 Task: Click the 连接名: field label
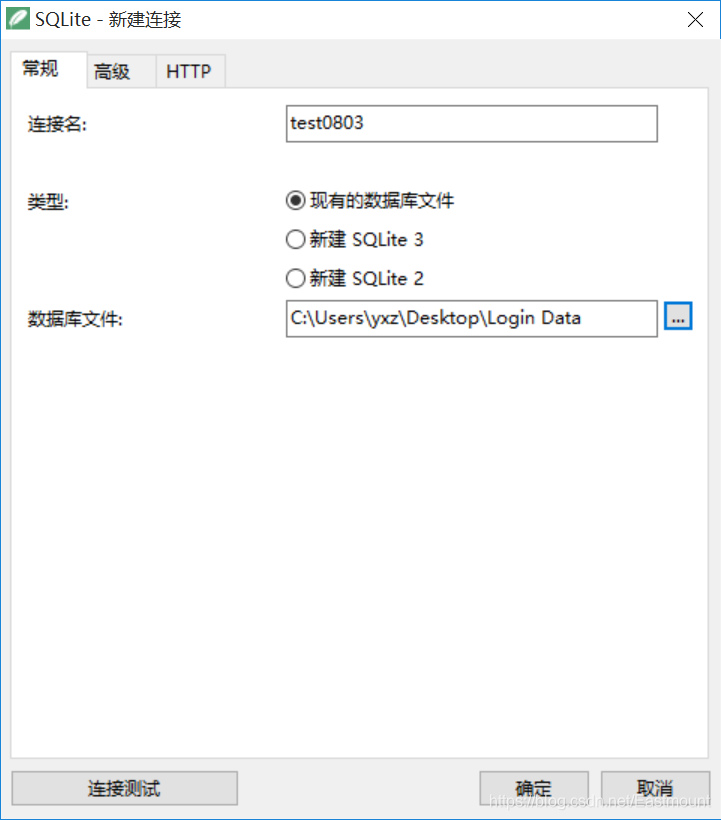(x=57, y=124)
